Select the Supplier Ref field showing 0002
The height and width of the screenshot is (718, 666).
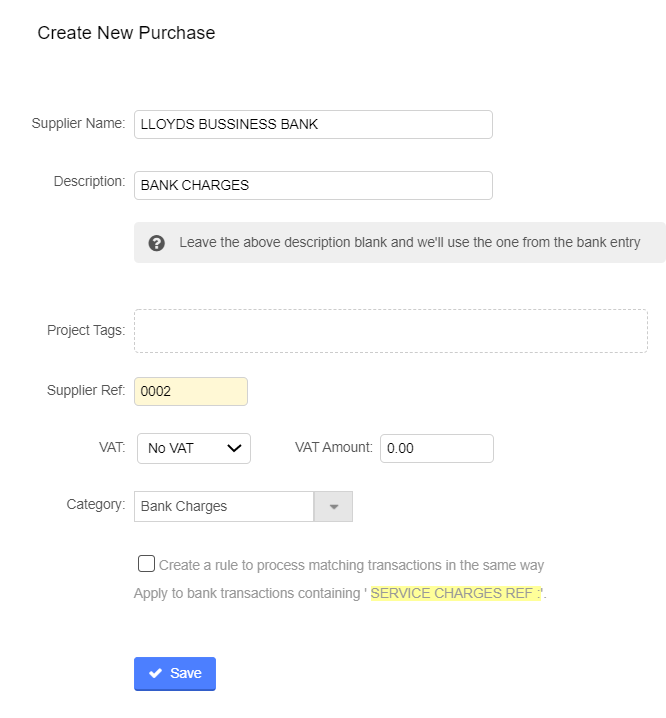click(x=190, y=392)
